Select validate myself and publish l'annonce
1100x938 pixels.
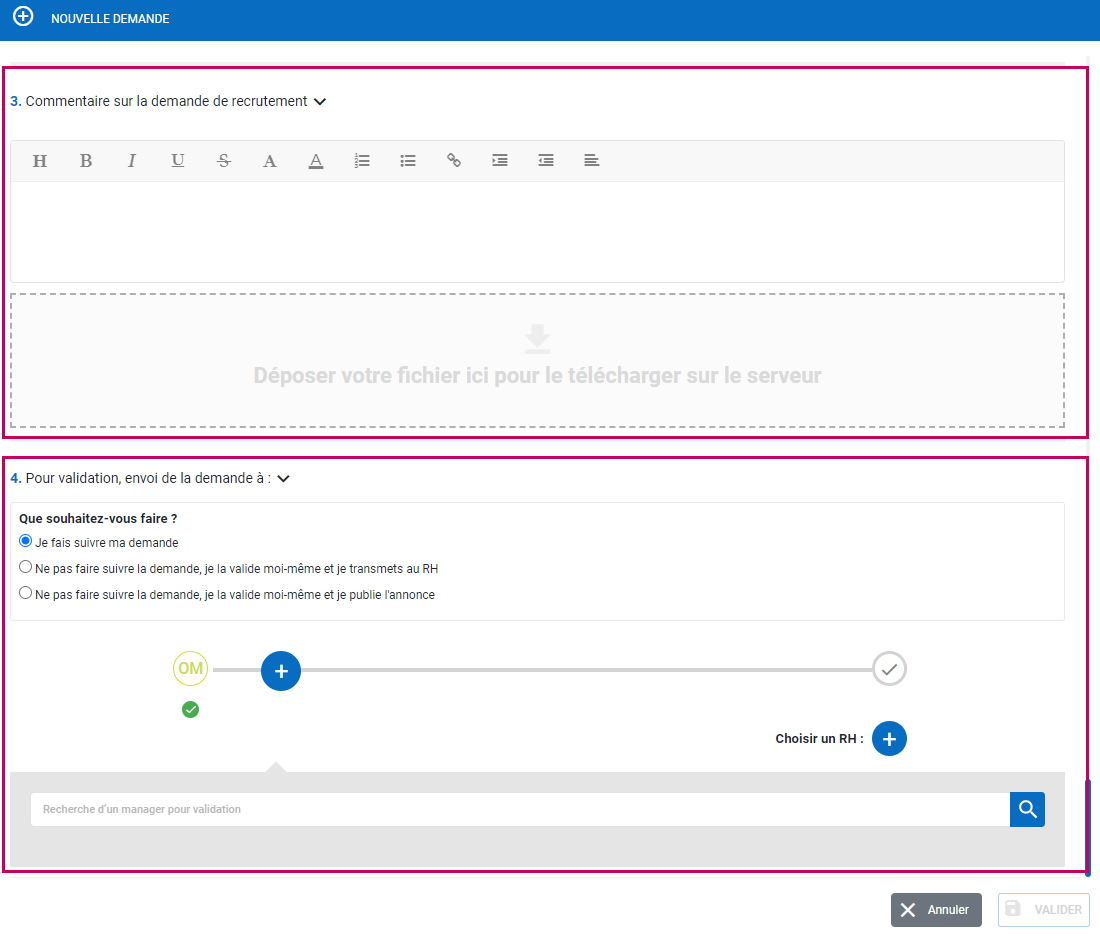[26, 593]
